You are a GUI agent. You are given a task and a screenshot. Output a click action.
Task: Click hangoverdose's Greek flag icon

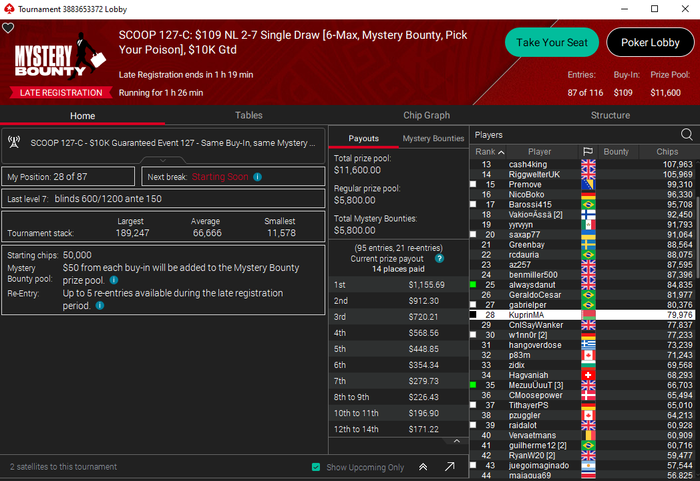point(588,345)
